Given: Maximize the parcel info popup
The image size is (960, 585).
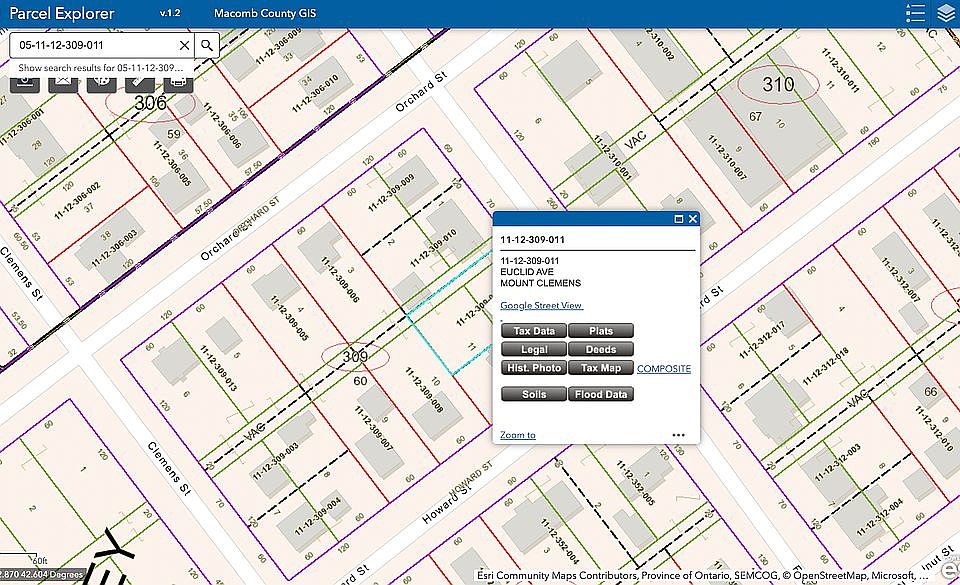Looking at the screenshot, I should pyautogui.click(x=678, y=219).
